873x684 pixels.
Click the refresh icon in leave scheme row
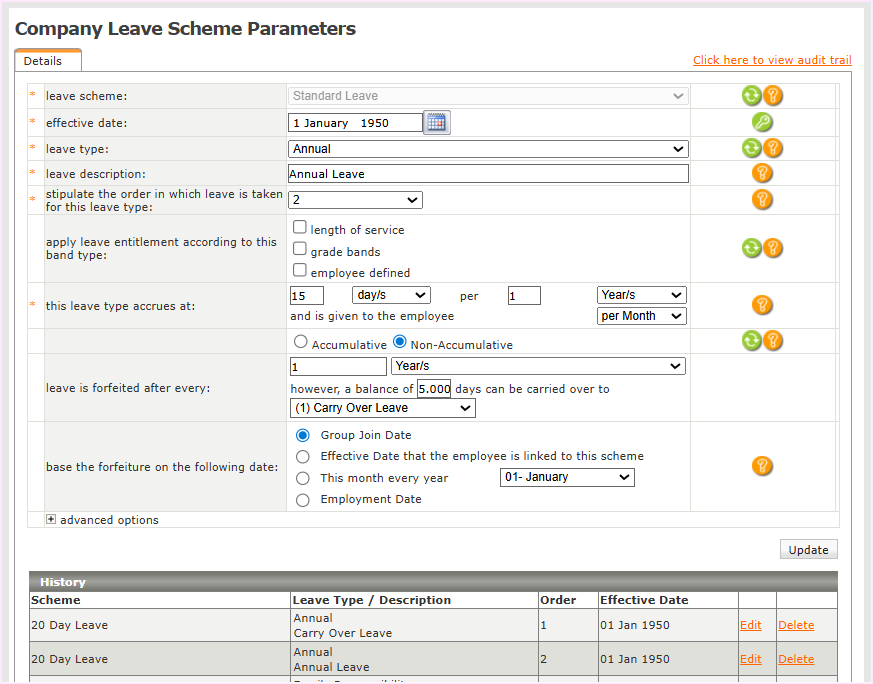click(x=752, y=96)
